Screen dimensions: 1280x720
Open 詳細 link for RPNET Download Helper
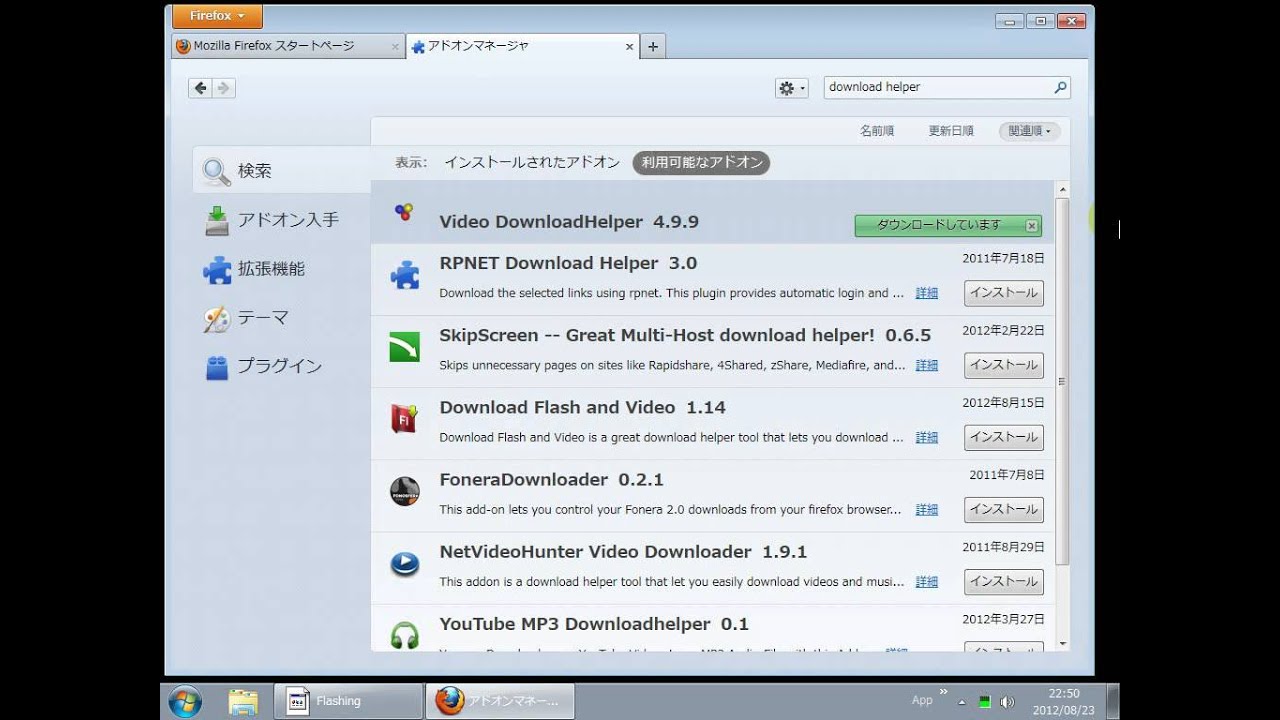click(927, 293)
